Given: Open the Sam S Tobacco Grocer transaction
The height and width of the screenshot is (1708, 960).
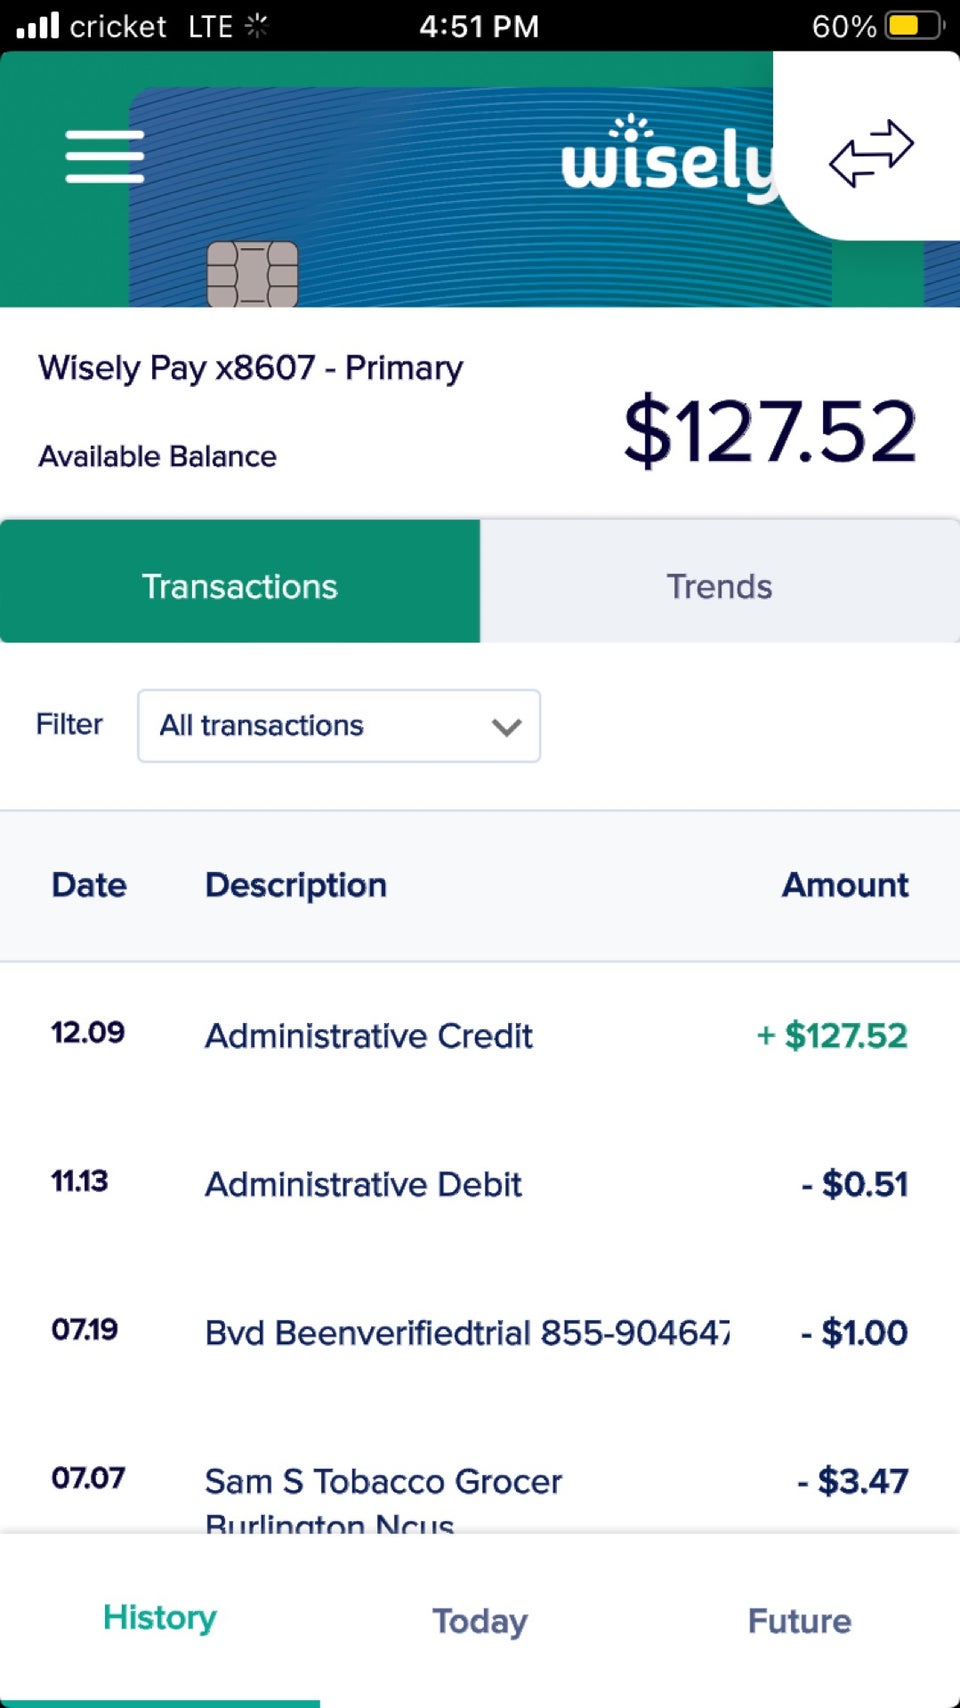Looking at the screenshot, I should click(x=383, y=1482).
